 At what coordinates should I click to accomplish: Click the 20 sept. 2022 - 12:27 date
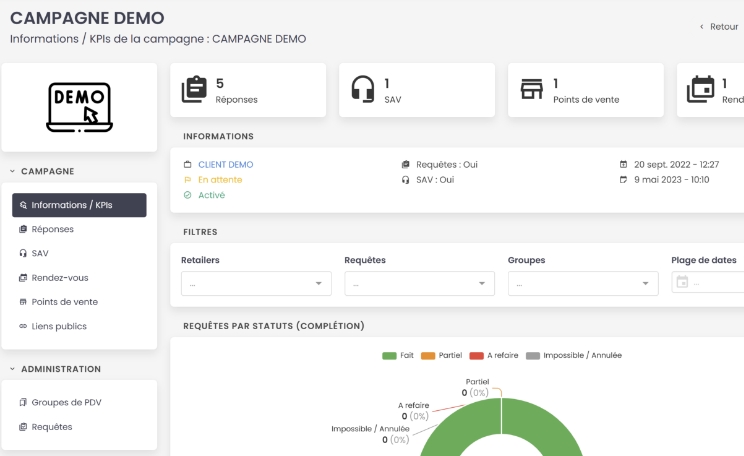(x=677, y=165)
